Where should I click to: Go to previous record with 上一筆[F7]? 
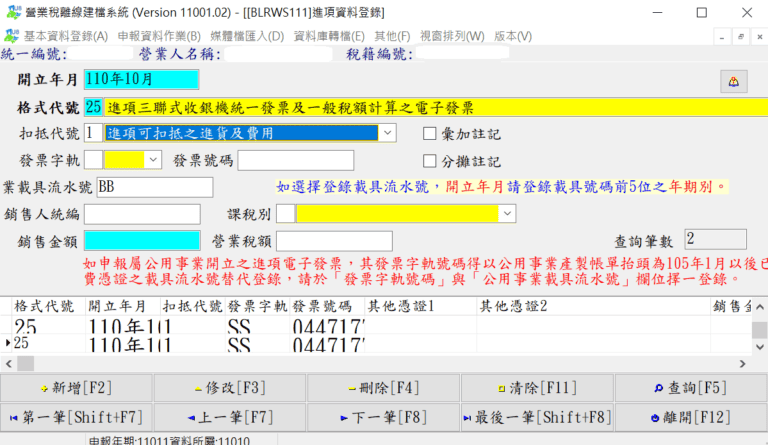tap(230, 418)
